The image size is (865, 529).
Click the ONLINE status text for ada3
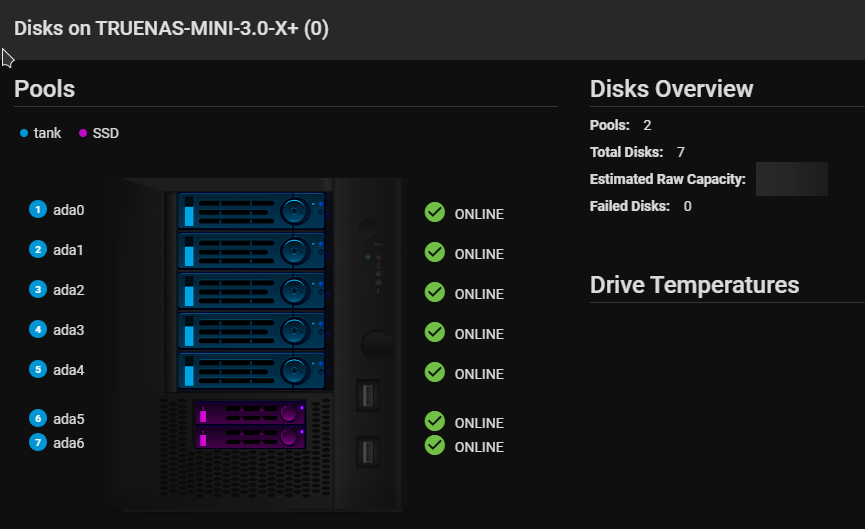click(479, 334)
